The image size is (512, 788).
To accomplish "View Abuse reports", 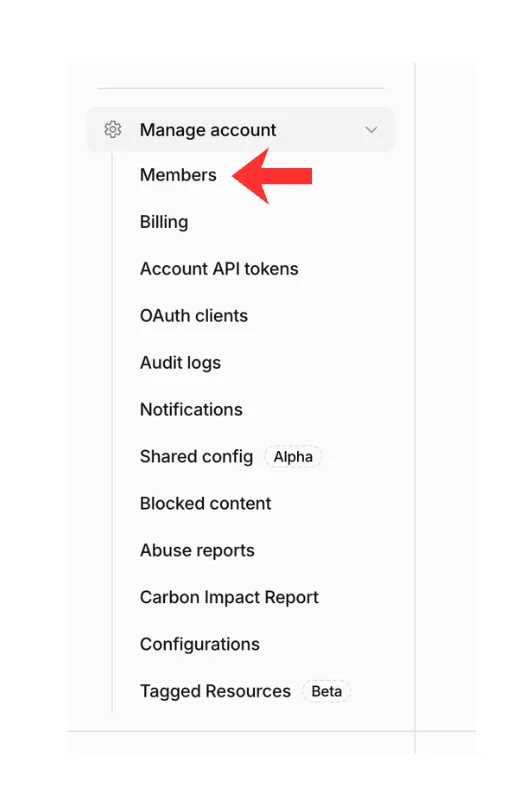I will [197, 551].
